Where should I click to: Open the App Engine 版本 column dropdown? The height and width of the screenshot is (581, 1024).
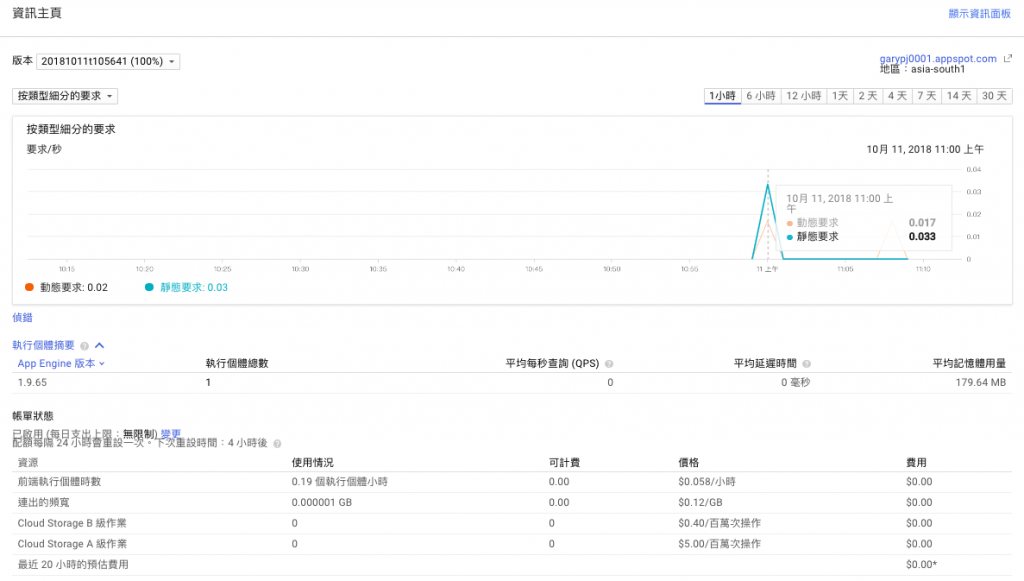click(x=61, y=364)
